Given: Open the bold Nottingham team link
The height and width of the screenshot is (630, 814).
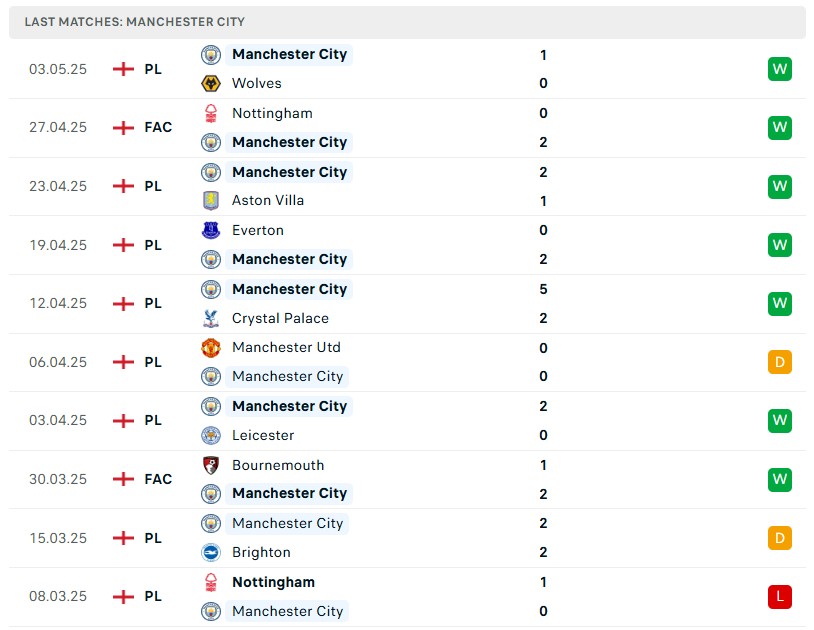Looking at the screenshot, I should [x=273, y=582].
